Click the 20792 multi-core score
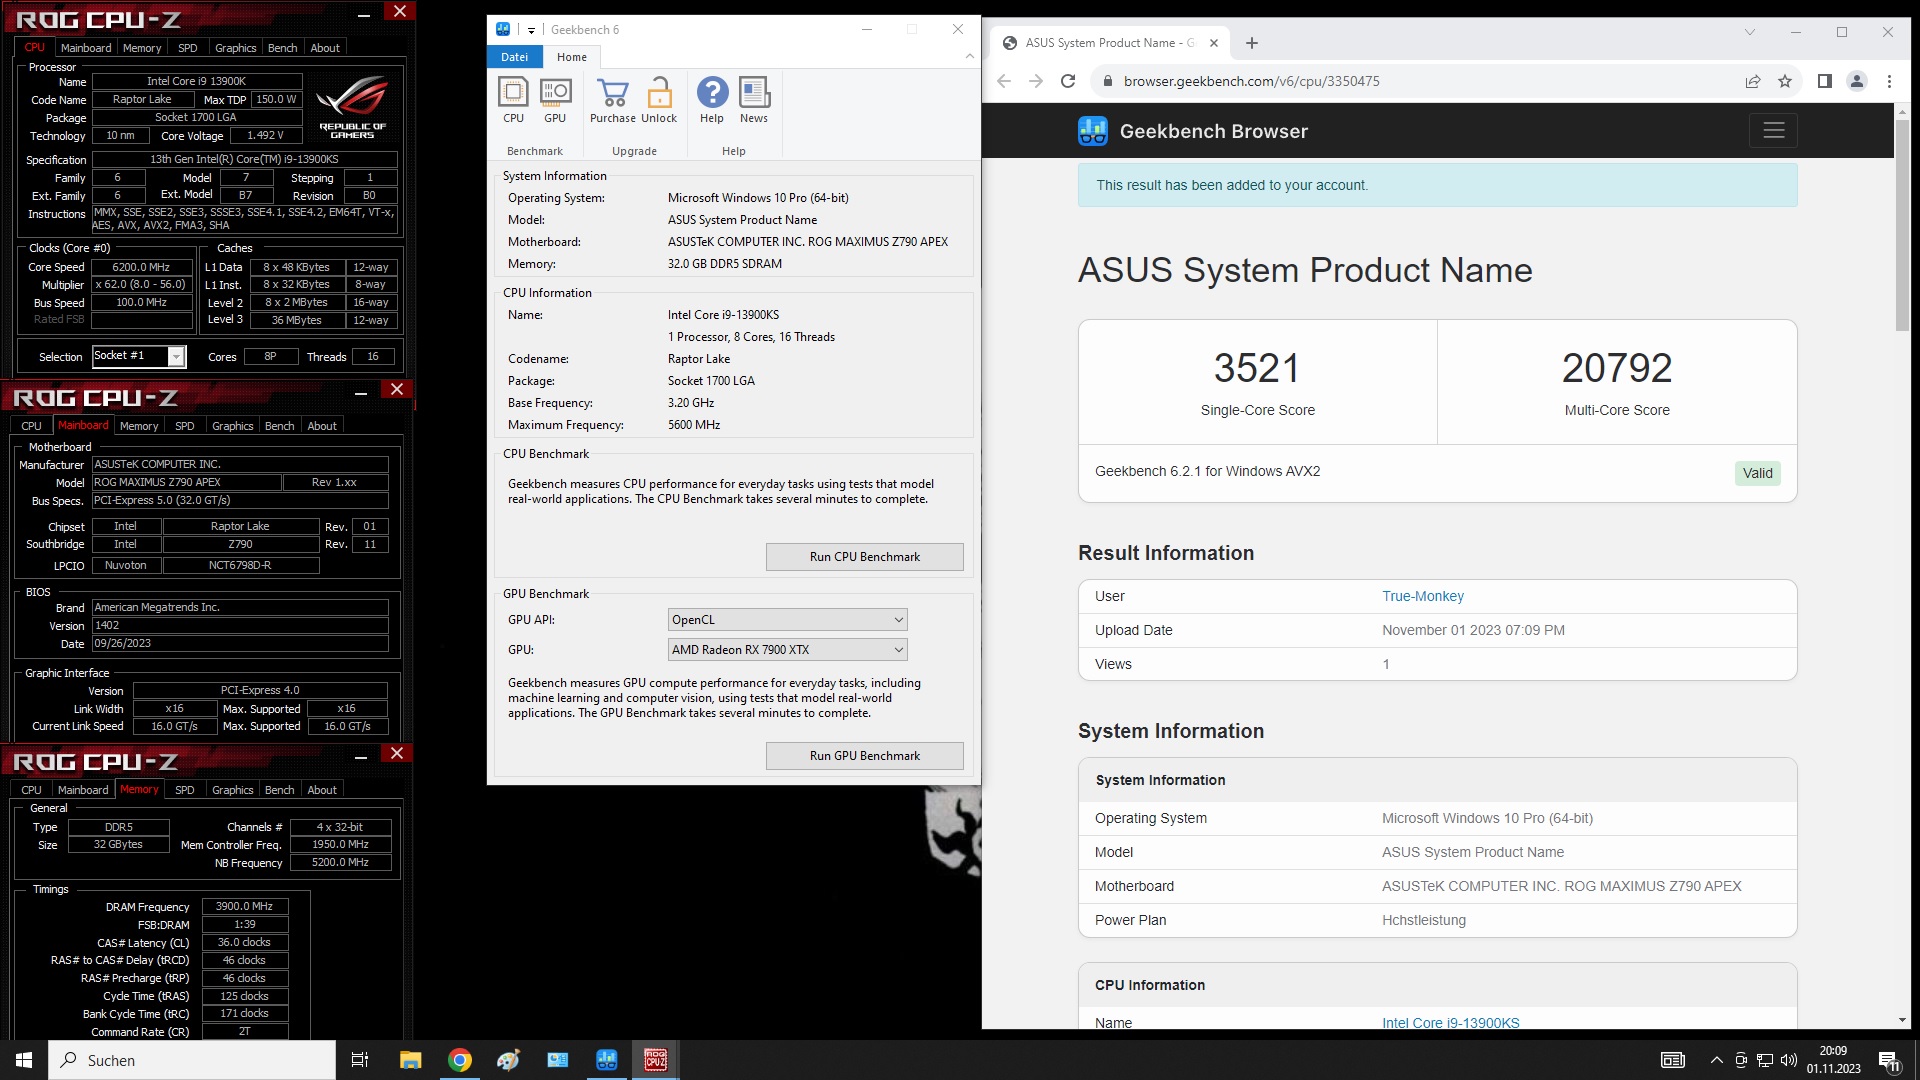Viewport: 1920px width, 1080px height. click(1617, 368)
